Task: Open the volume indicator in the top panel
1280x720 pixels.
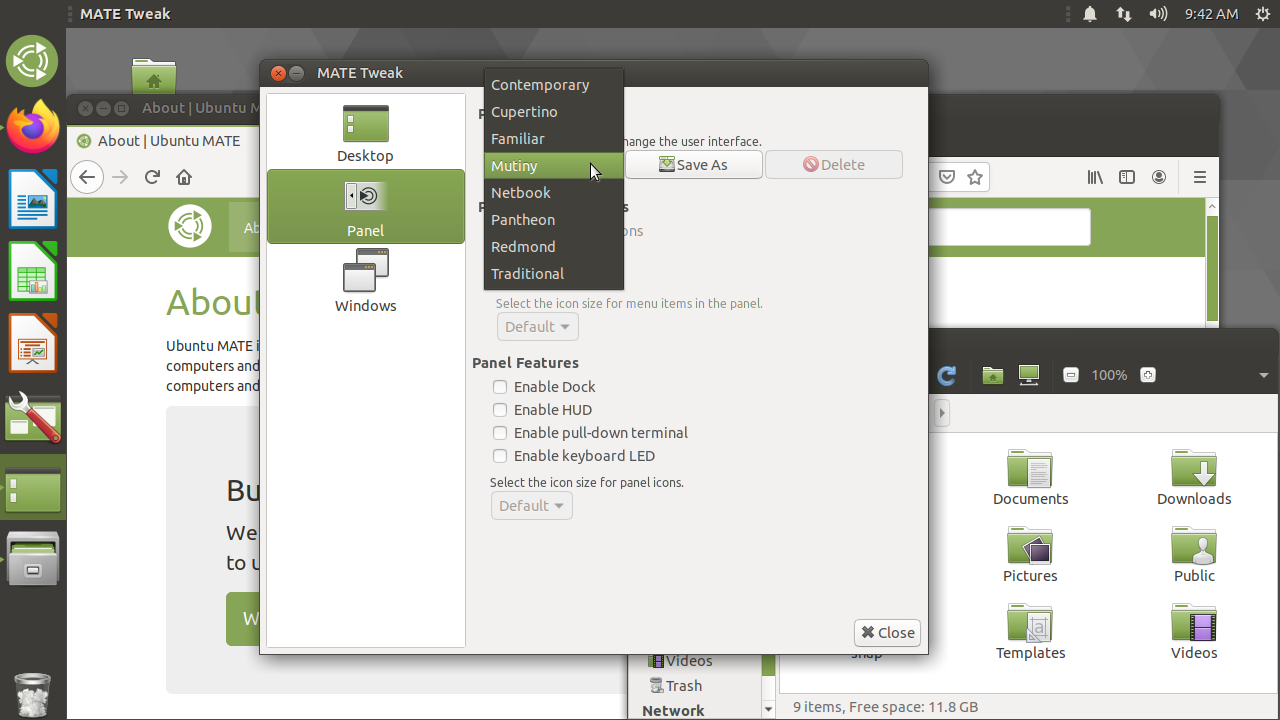Action: 1158,14
